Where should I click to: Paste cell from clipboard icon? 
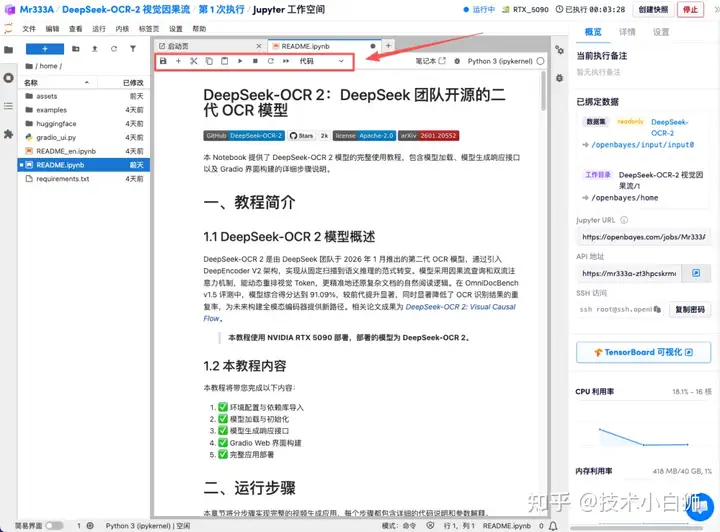tap(225, 61)
